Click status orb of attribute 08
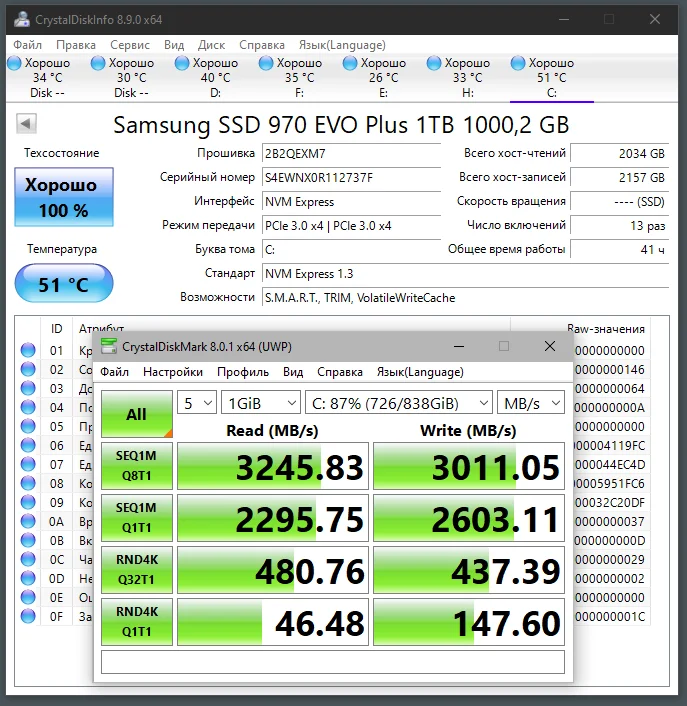The width and height of the screenshot is (687, 706). 28,483
